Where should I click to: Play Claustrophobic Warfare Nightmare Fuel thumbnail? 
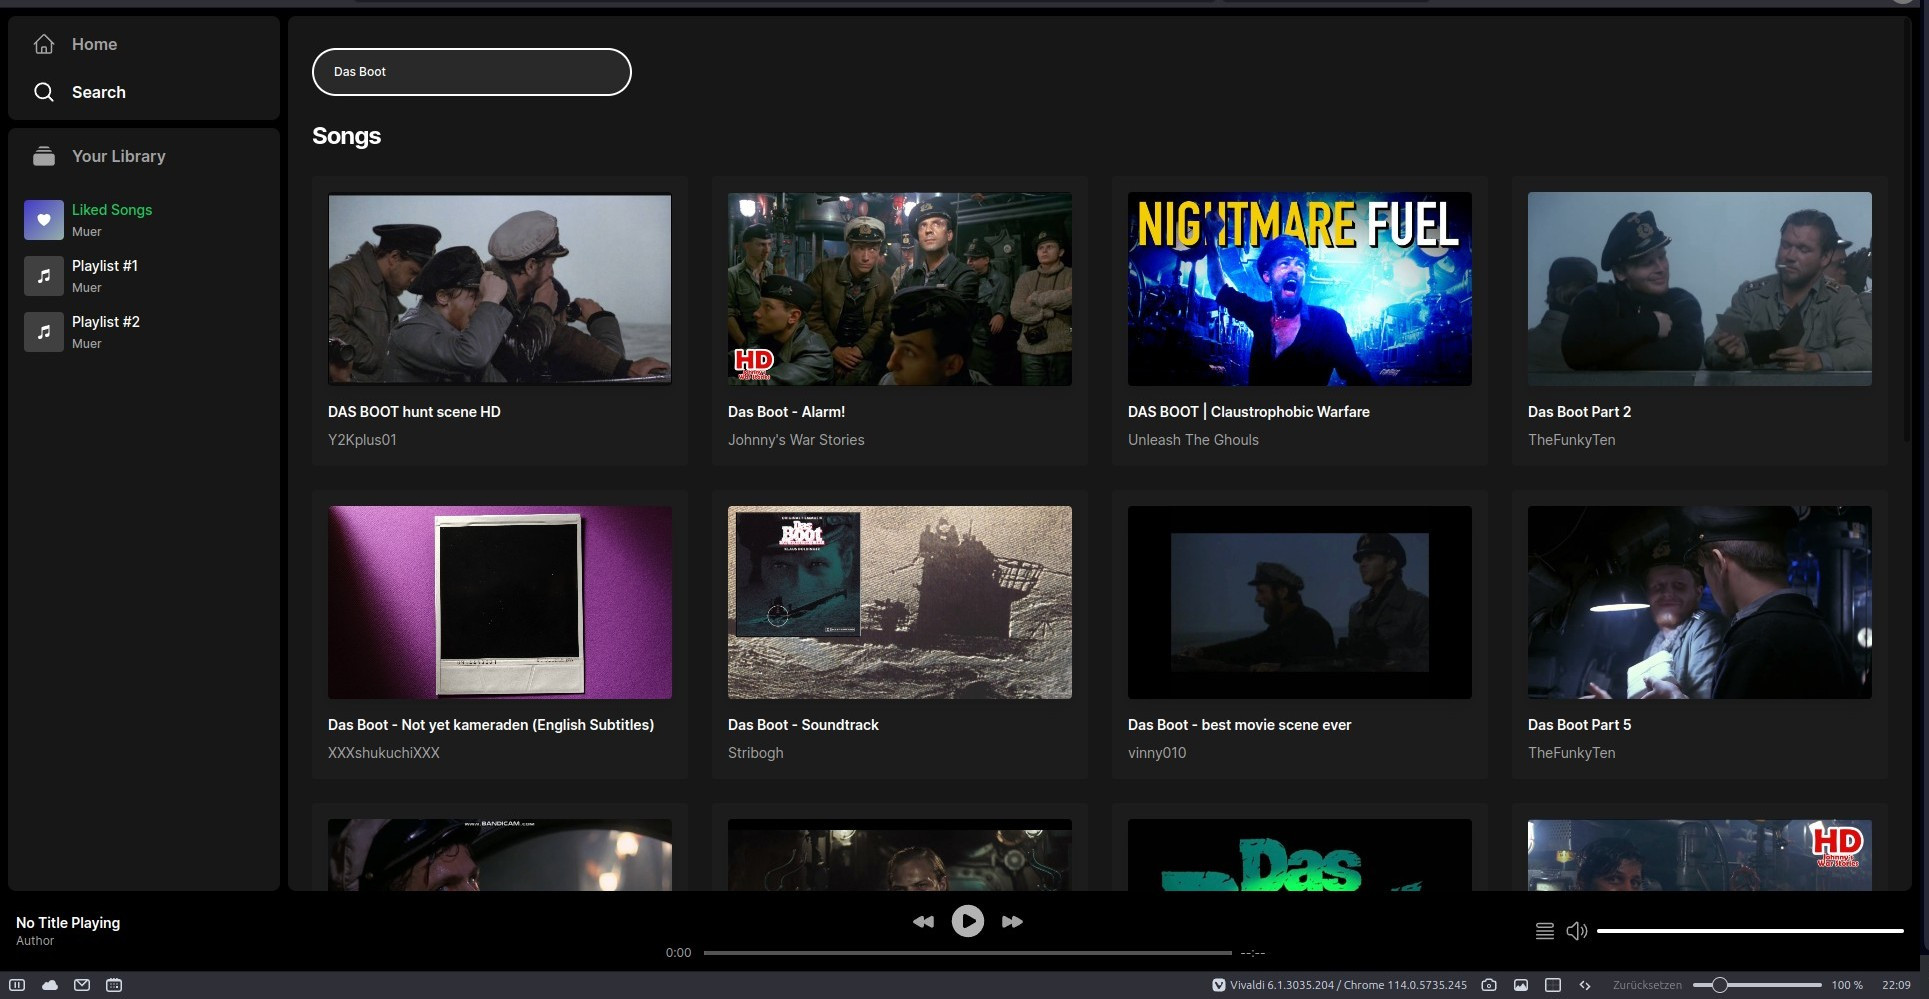click(x=1300, y=289)
